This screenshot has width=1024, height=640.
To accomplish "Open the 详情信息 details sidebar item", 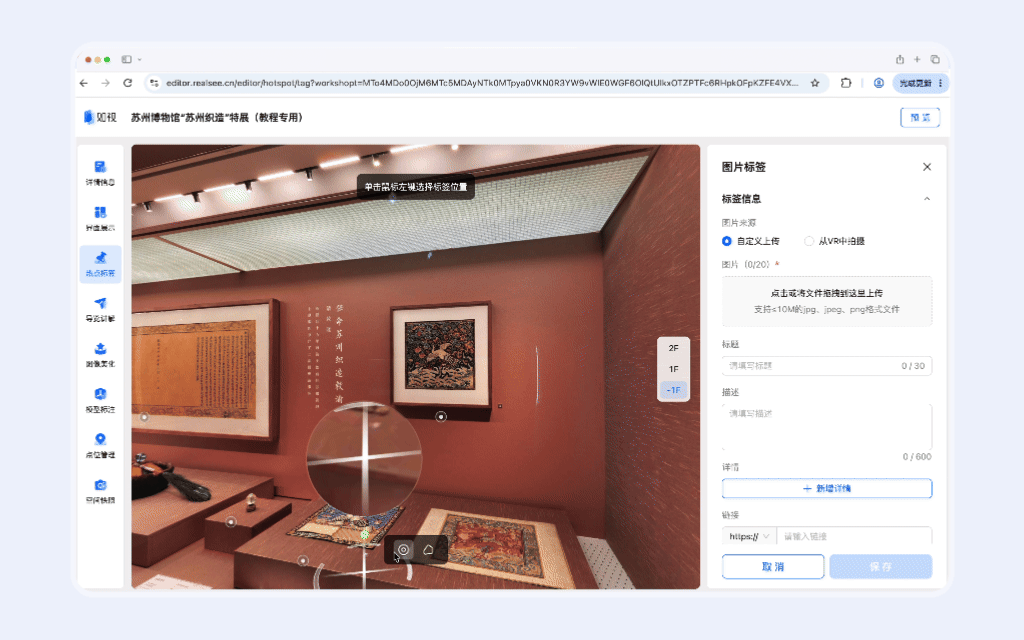I will click(100, 173).
